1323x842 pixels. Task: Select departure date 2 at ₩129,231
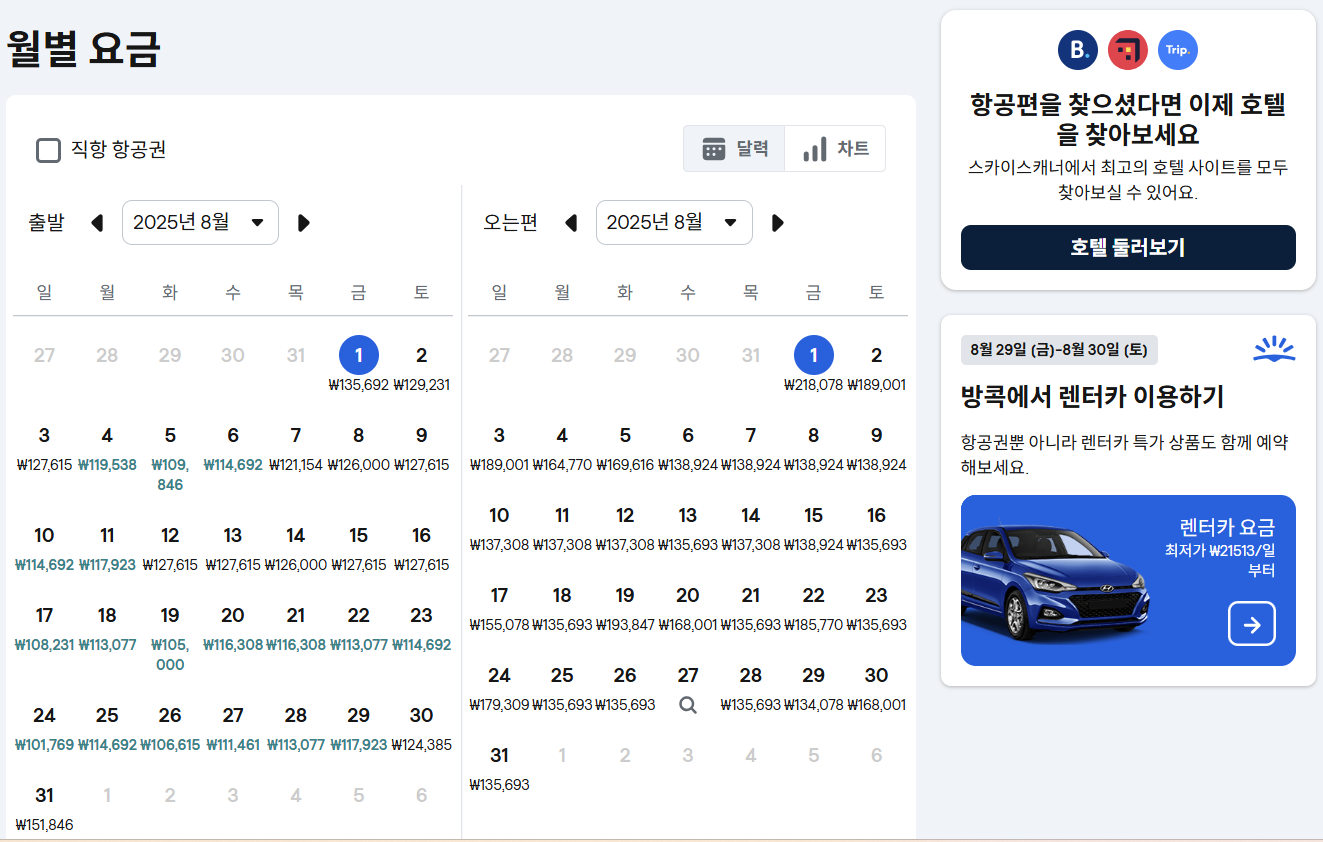click(421, 369)
